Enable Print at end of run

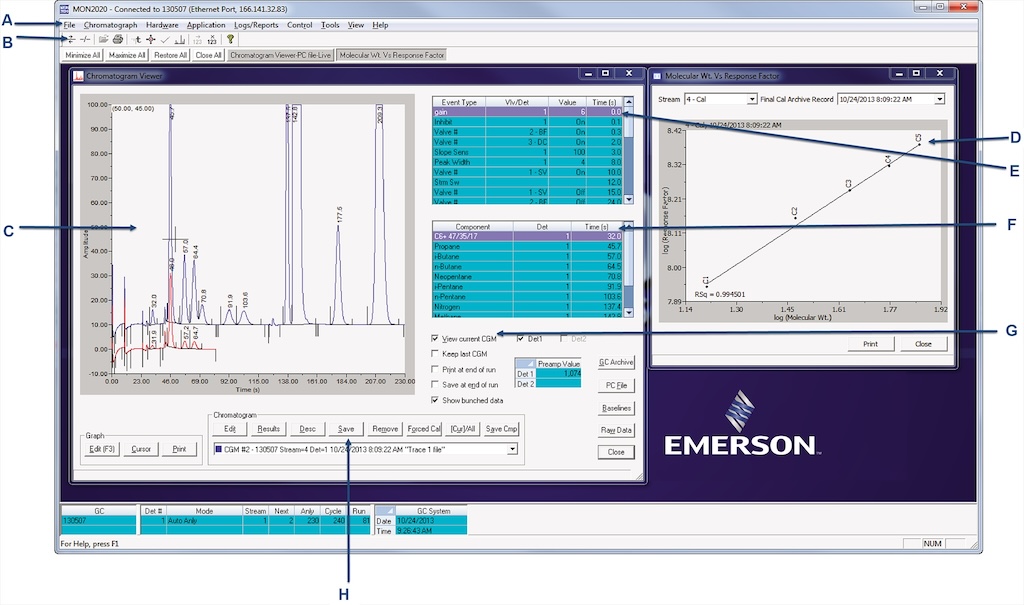[435, 369]
